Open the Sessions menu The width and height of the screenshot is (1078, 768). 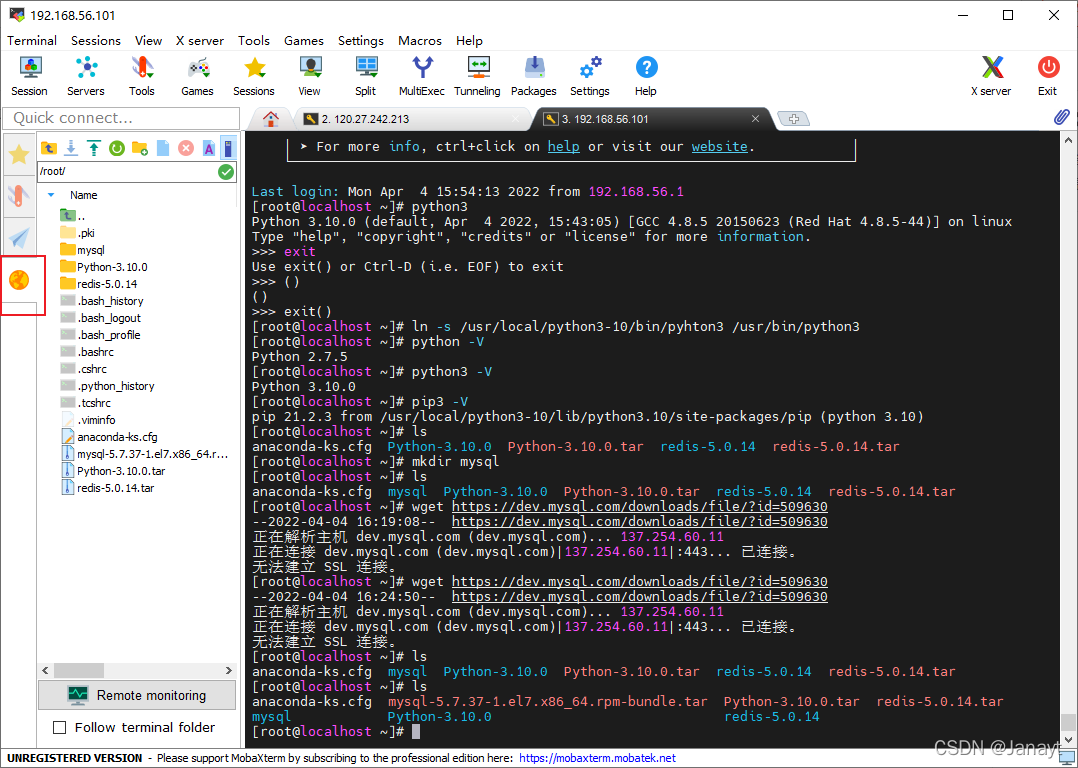point(96,41)
